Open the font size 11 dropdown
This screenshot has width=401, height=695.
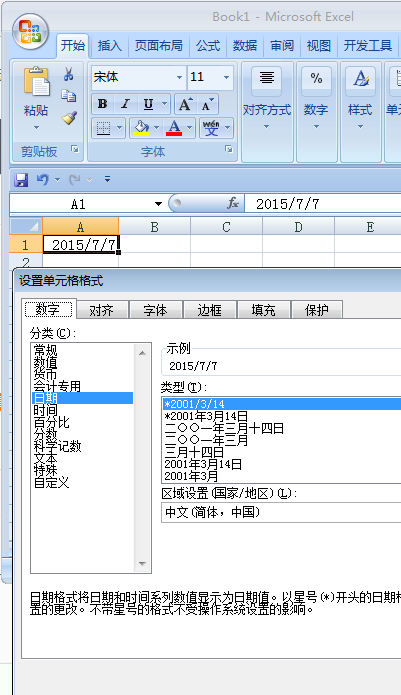tap(226, 77)
